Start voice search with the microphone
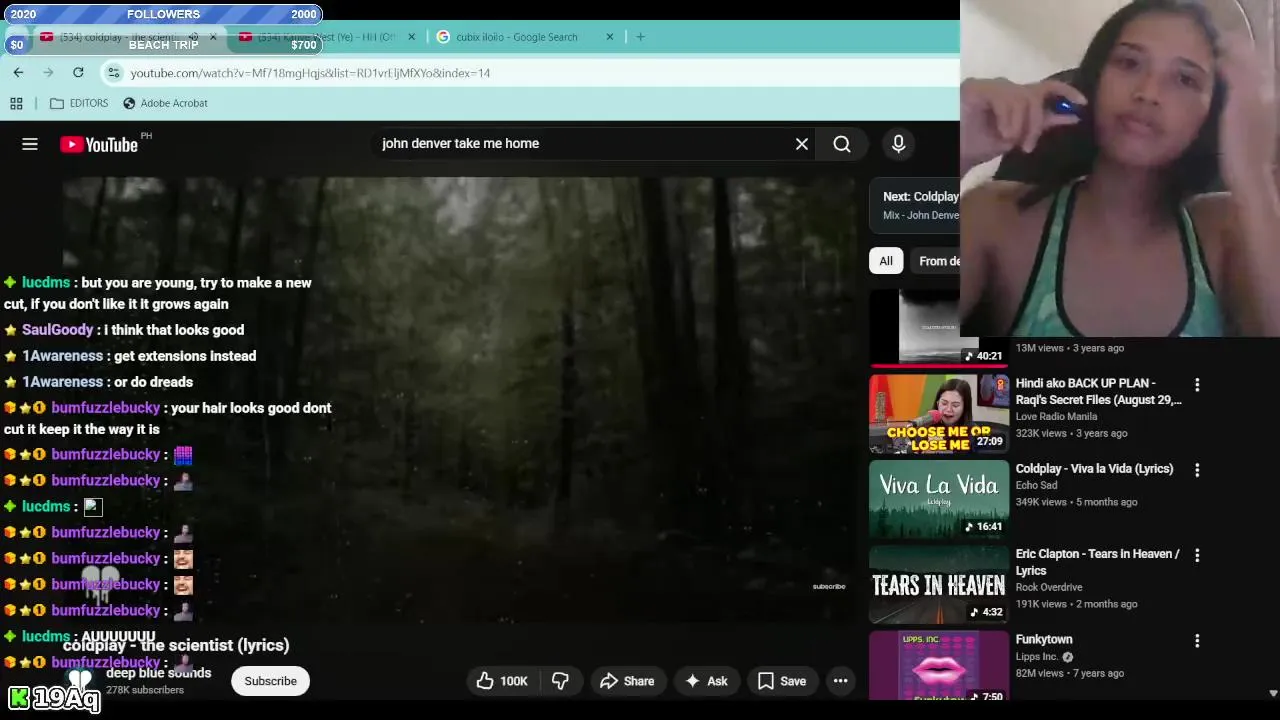Screen dimensions: 1280x720 (x=898, y=144)
